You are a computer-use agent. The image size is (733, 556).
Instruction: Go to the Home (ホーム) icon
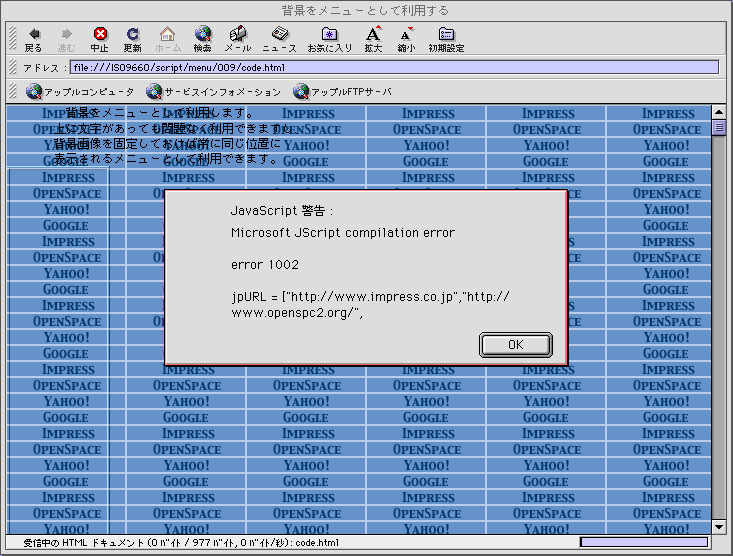pyautogui.click(x=167, y=39)
